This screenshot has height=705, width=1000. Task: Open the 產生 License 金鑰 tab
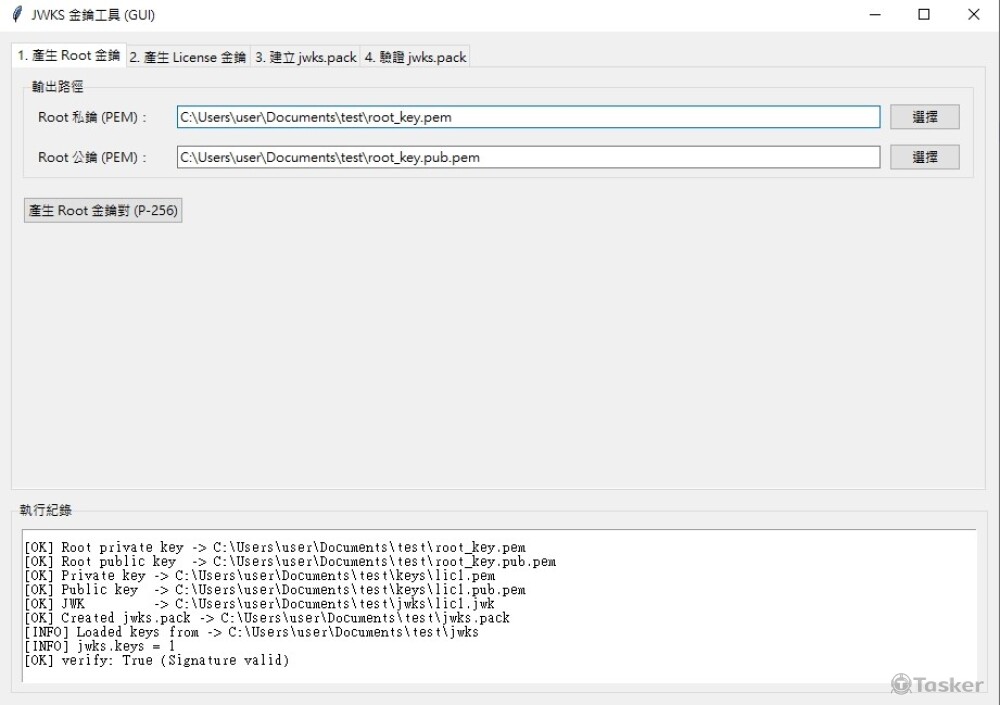click(x=188, y=57)
